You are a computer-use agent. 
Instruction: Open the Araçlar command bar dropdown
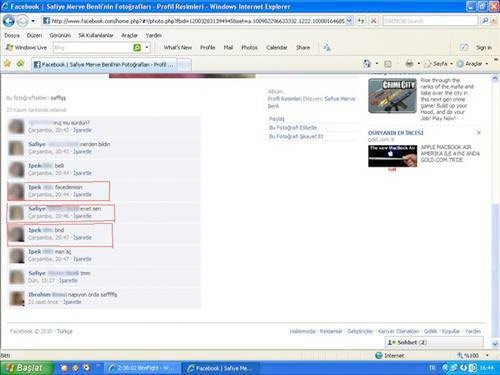[x=472, y=63]
